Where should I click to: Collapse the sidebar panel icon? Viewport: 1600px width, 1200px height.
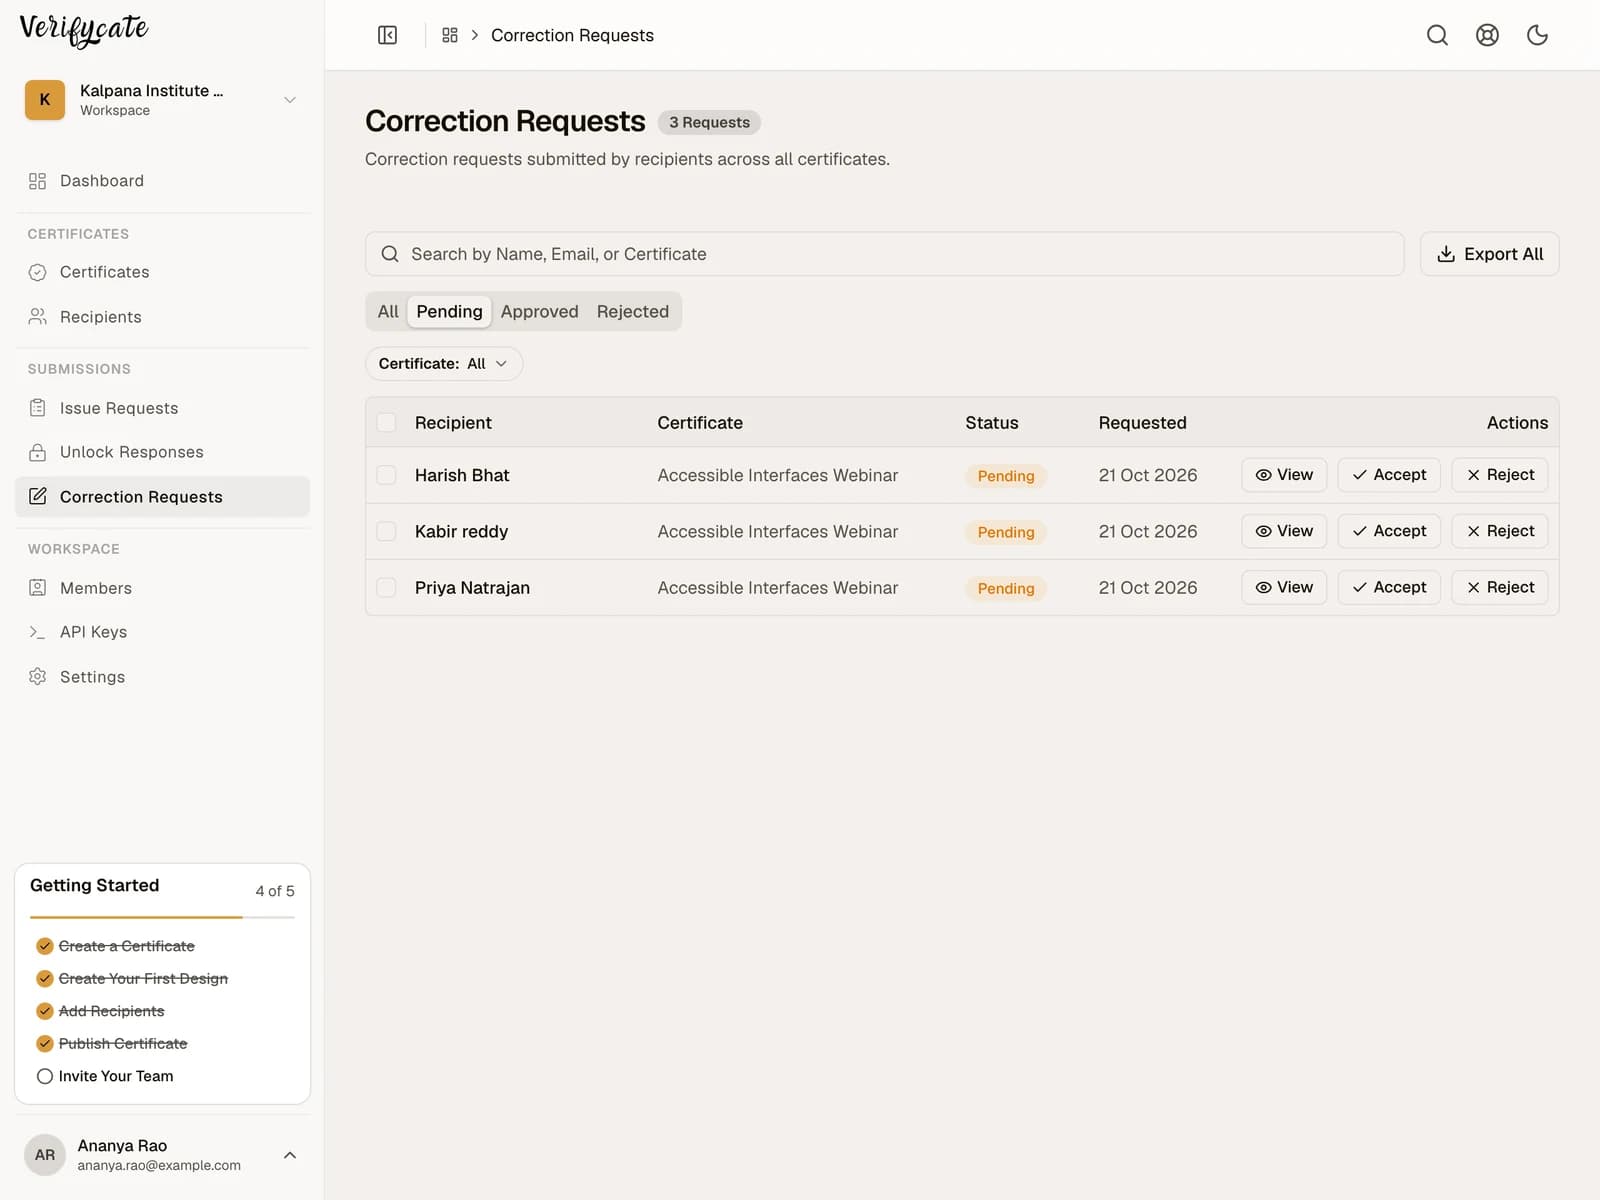387,35
